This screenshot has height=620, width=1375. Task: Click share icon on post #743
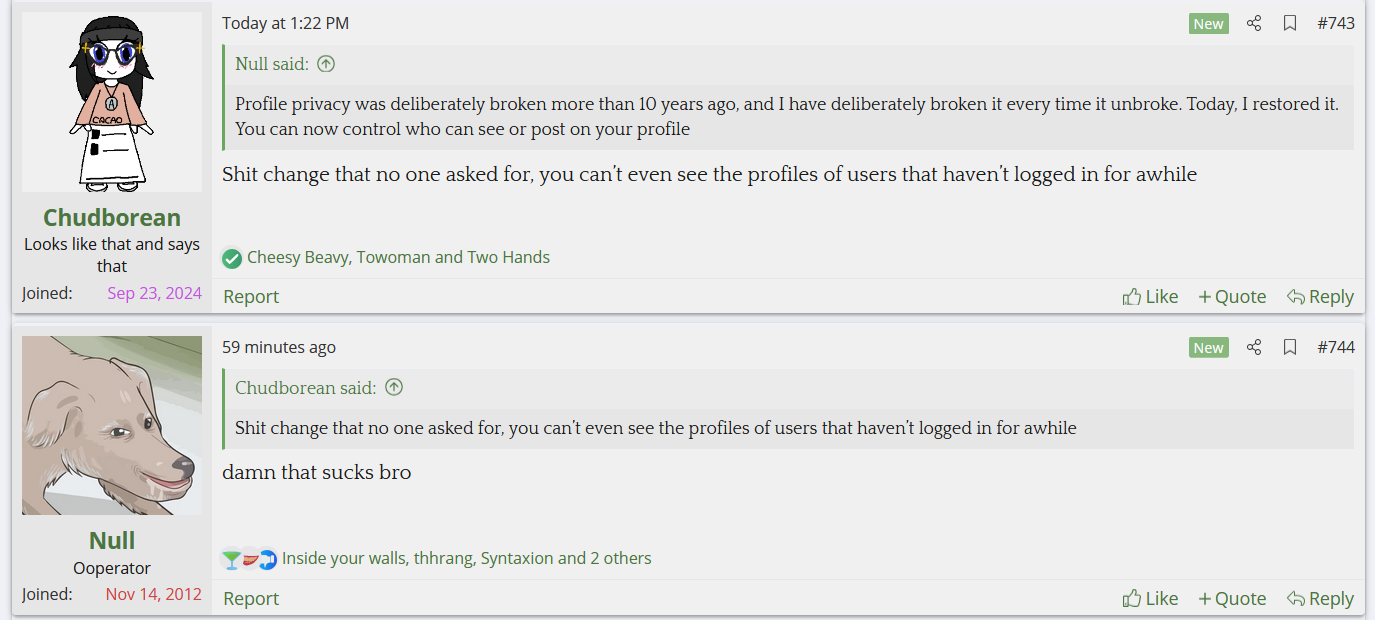click(x=1254, y=23)
